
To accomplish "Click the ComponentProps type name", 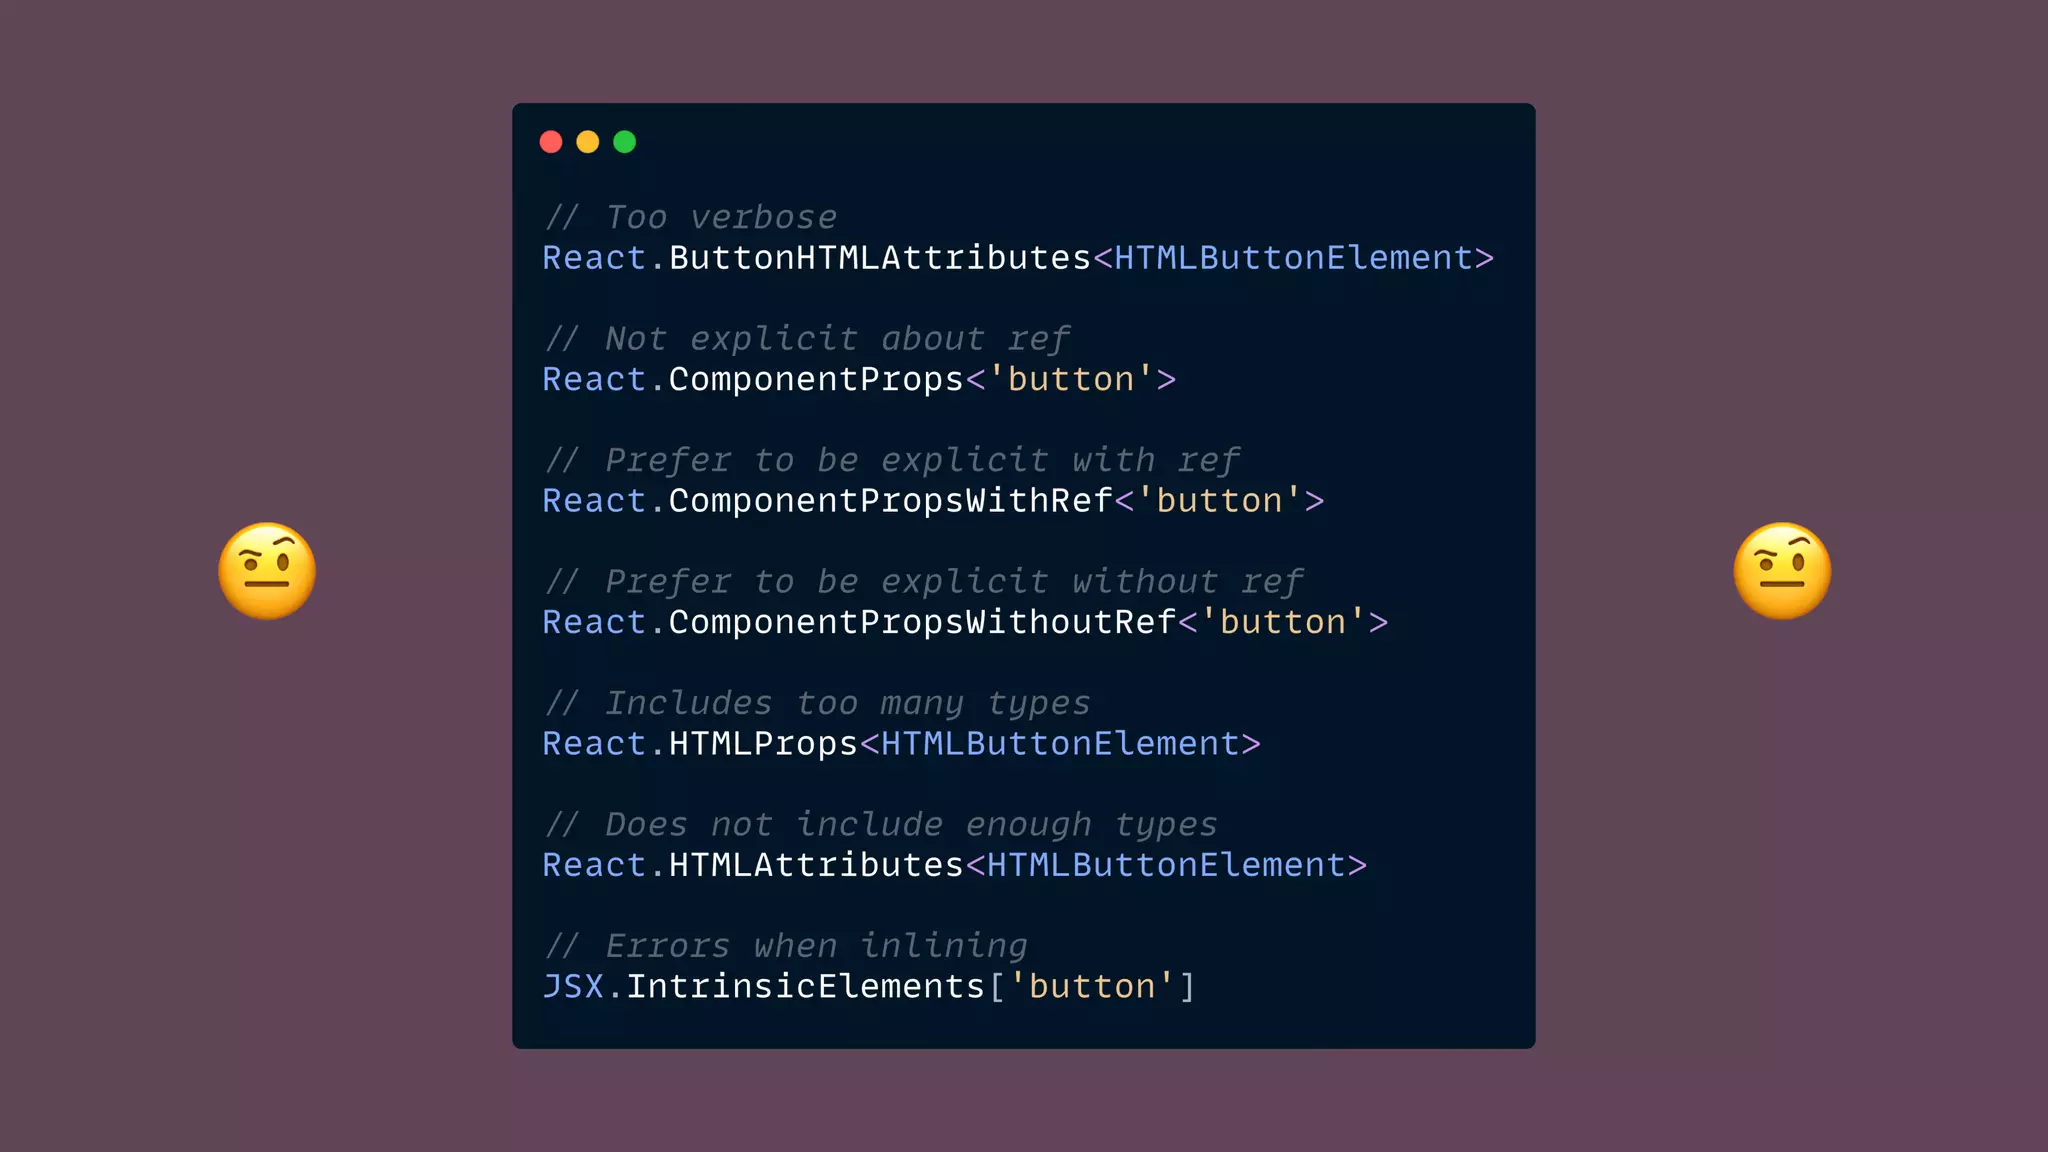I will pyautogui.click(x=815, y=380).
